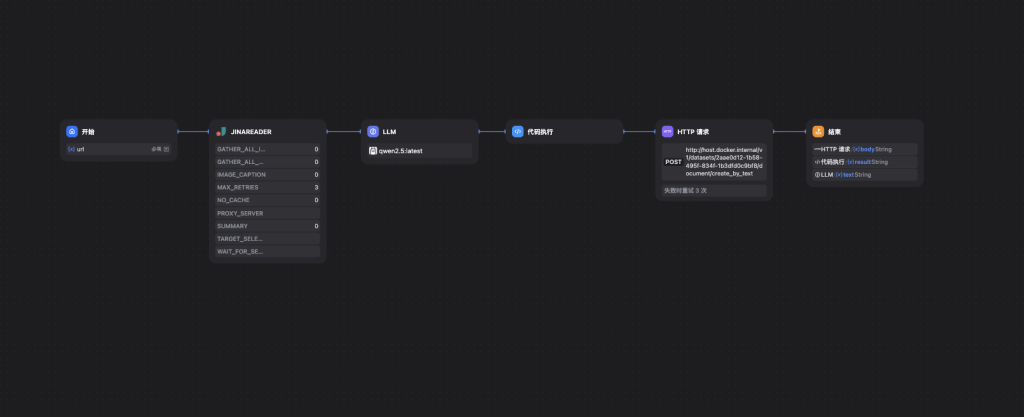This screenshot has height=417, width=1024.
Task: Click the IMAGE_CAPTION parameter row
Action: pos(267,174)
